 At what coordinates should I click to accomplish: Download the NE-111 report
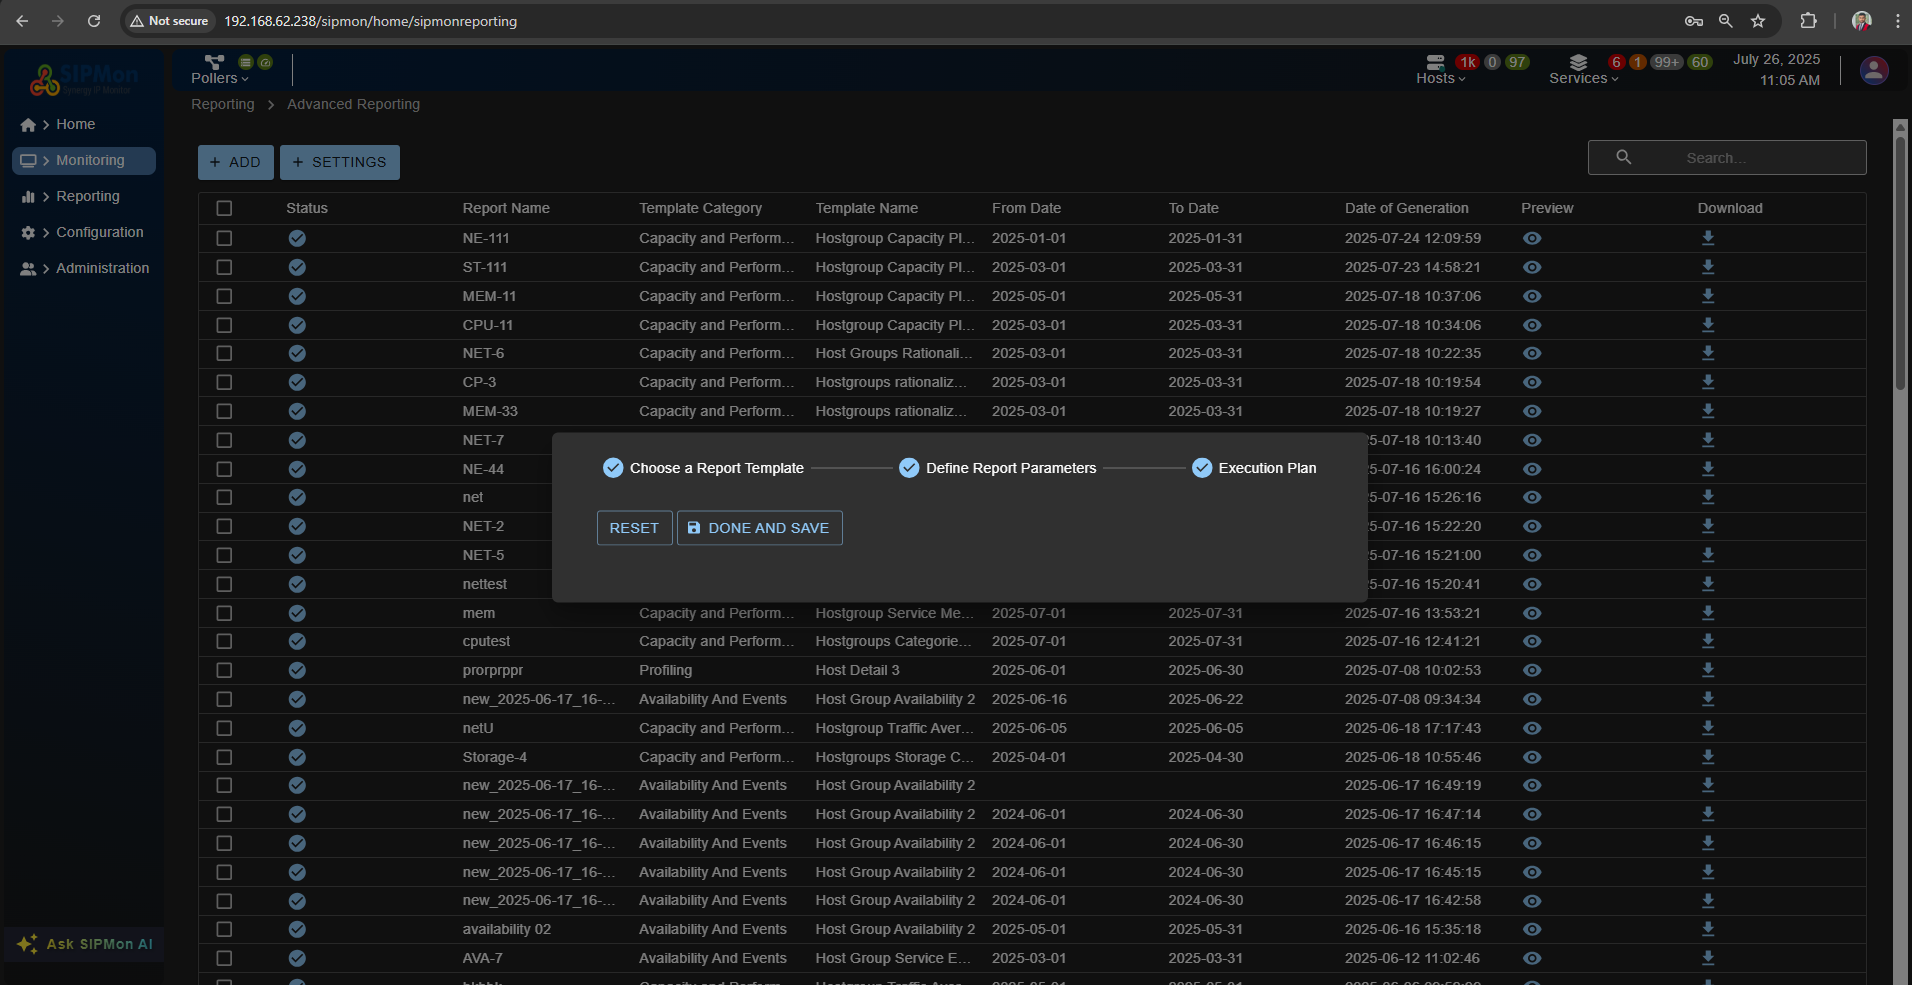[1707, 238]
